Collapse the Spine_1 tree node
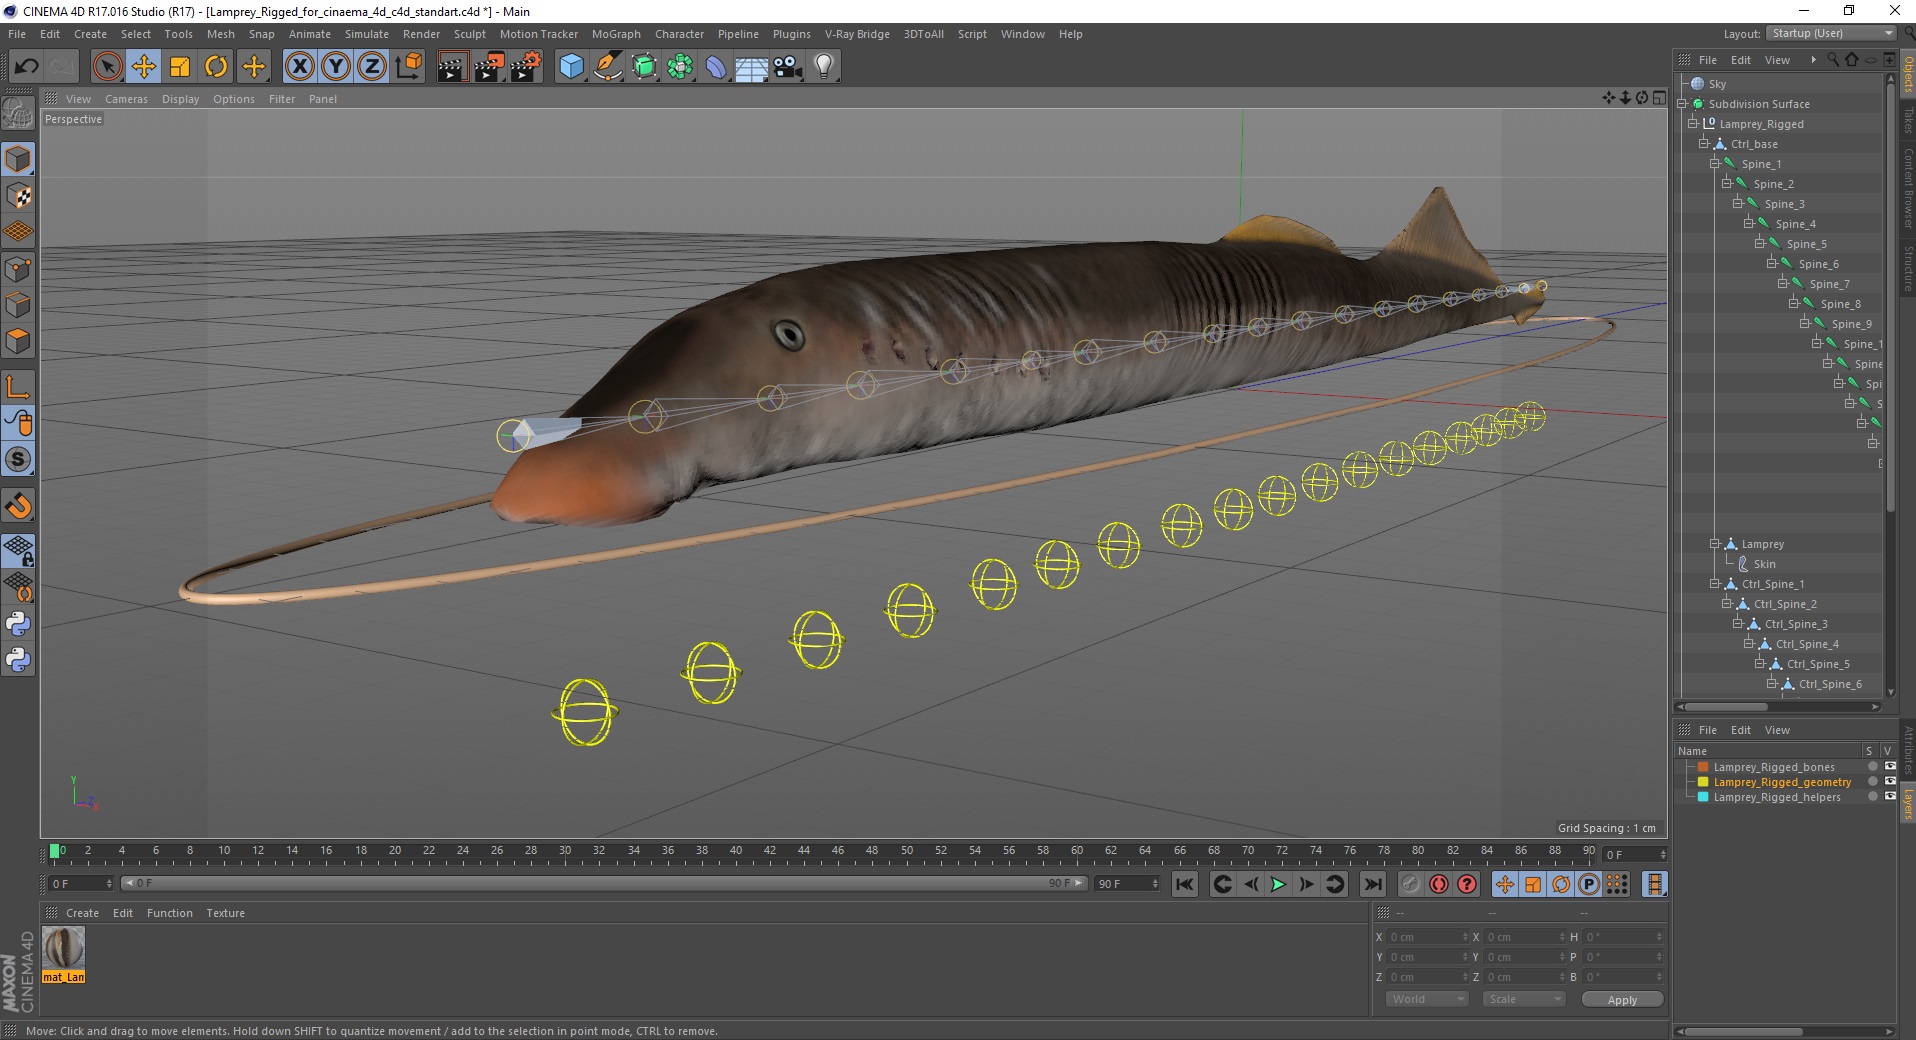This screenshot has width=1916, height=1040. [x=1715, y=163]
